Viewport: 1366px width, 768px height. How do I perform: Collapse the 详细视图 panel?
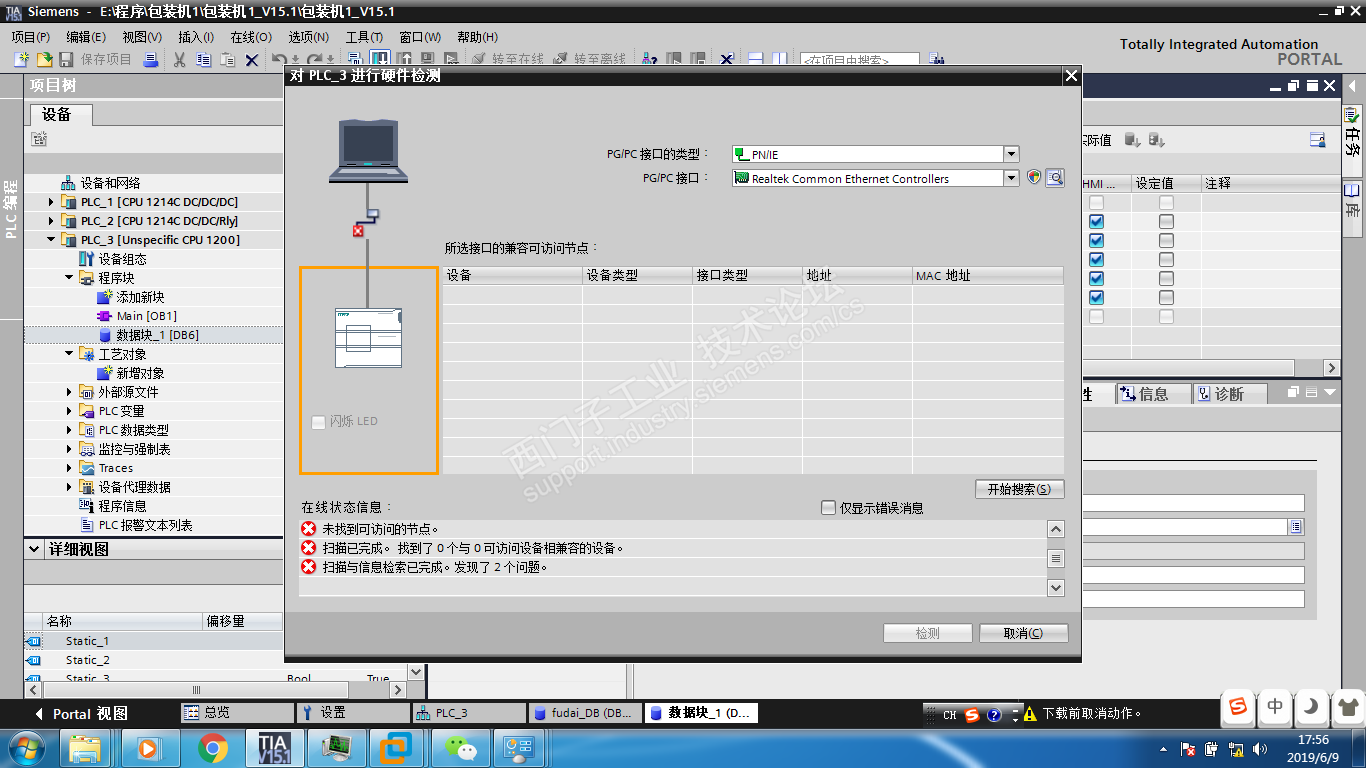click(35, 549)
